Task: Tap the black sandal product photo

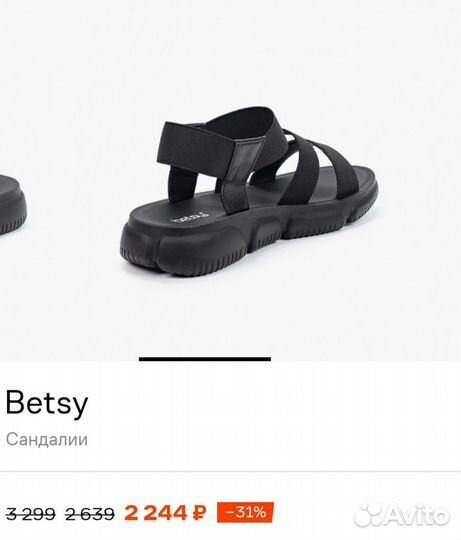Action: 249,191
